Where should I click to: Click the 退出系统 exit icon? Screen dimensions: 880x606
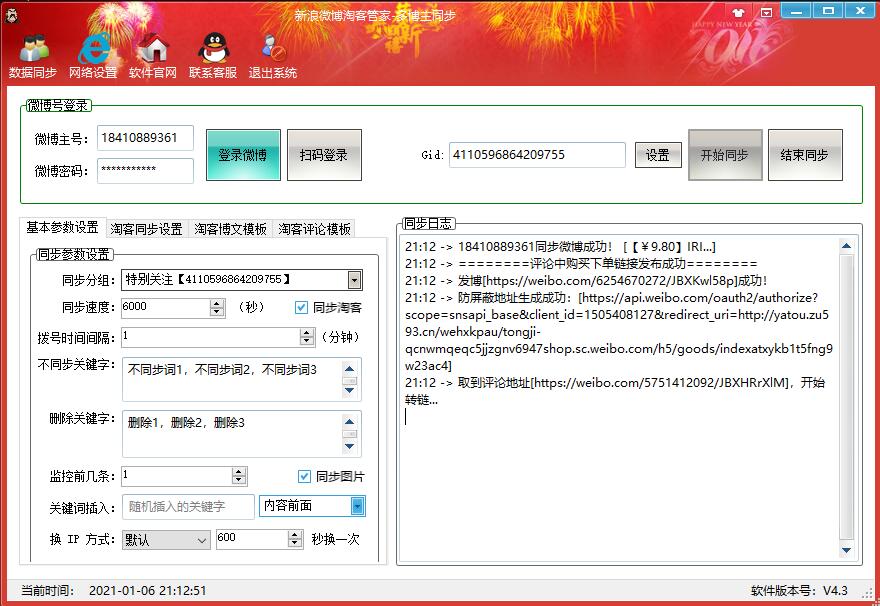click(273, 56)
